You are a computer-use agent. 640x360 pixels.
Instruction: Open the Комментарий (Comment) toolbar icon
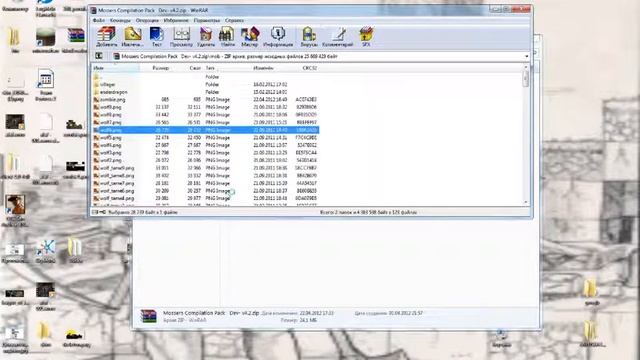tap(338, 36)
